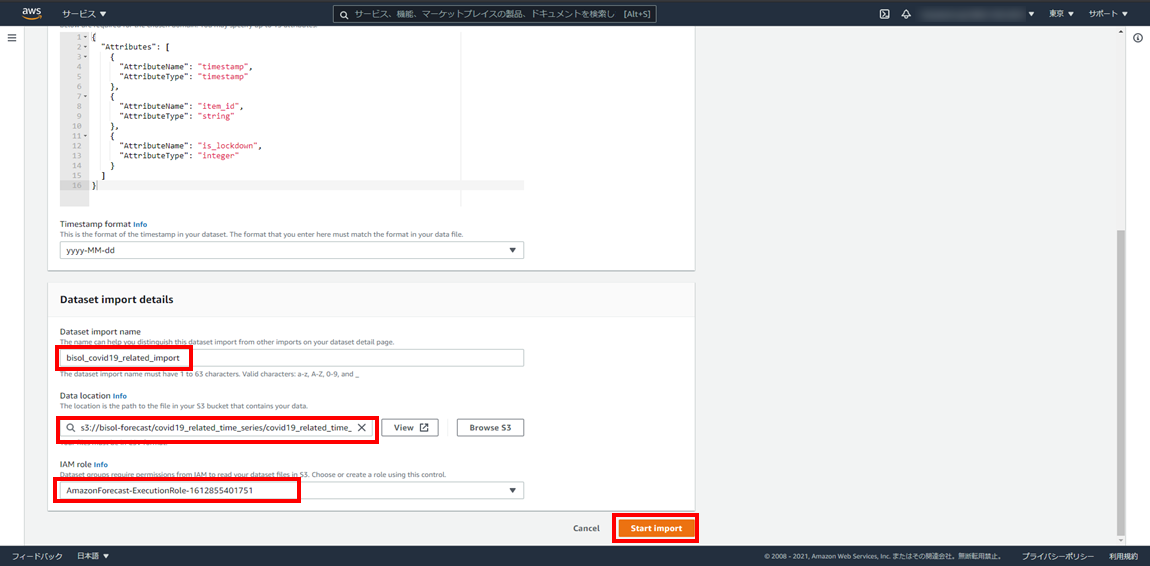Viewport: 1150px width, 566px height.
Task: Click the AWS logo home icon
Action: point(31,14)
